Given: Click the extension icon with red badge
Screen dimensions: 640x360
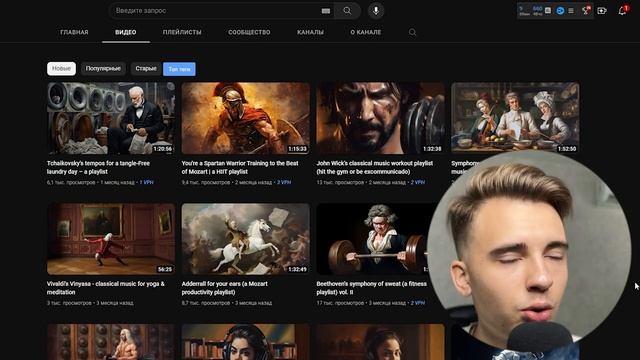Looking at the screenshot, I should [x=586, y=11].
